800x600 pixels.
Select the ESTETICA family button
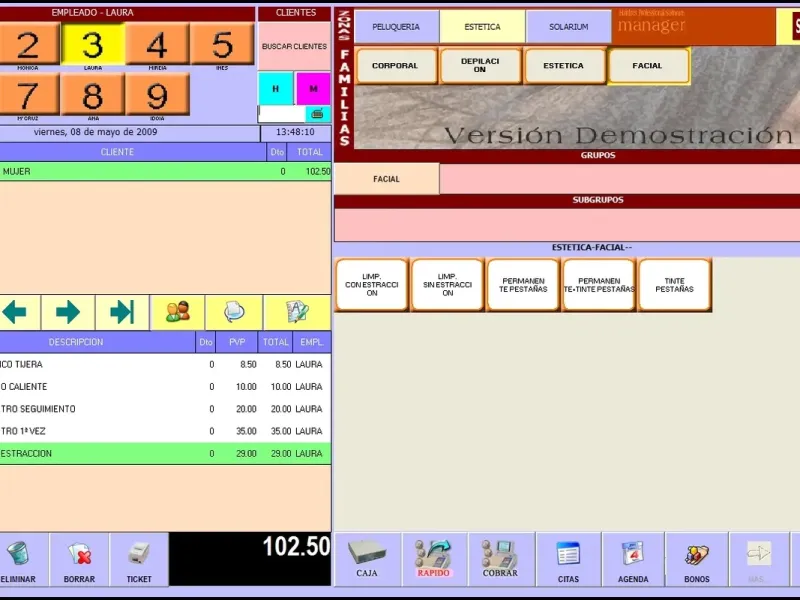click(564, 66)
